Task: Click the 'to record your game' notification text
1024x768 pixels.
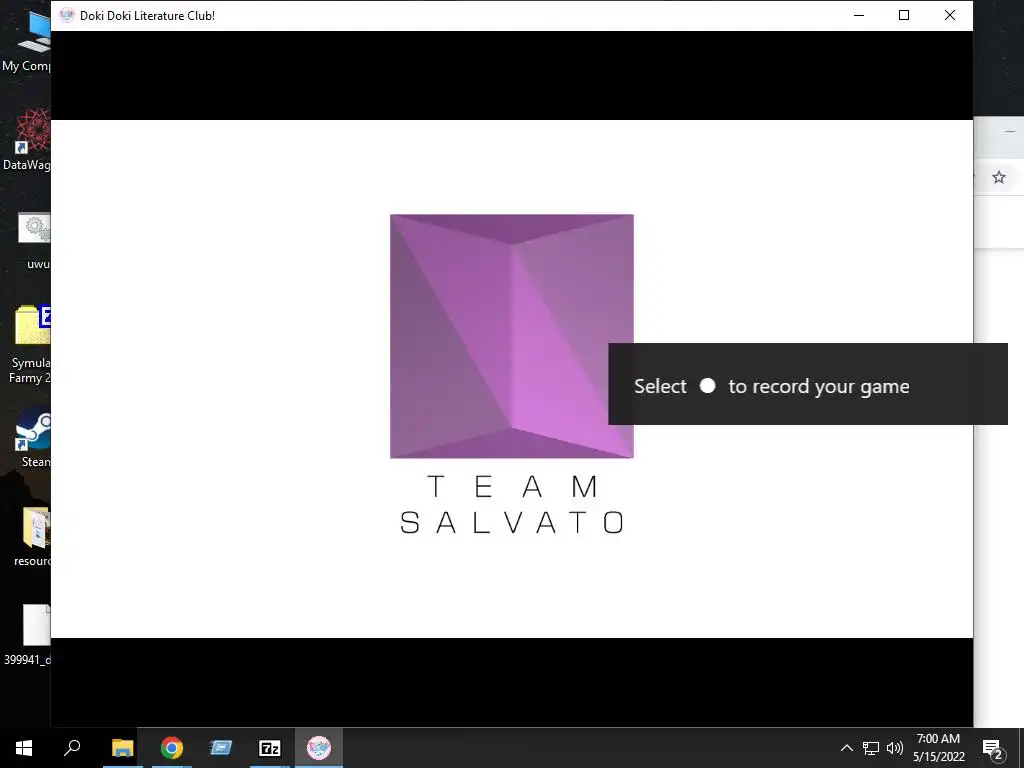Action: pos(819,387)
